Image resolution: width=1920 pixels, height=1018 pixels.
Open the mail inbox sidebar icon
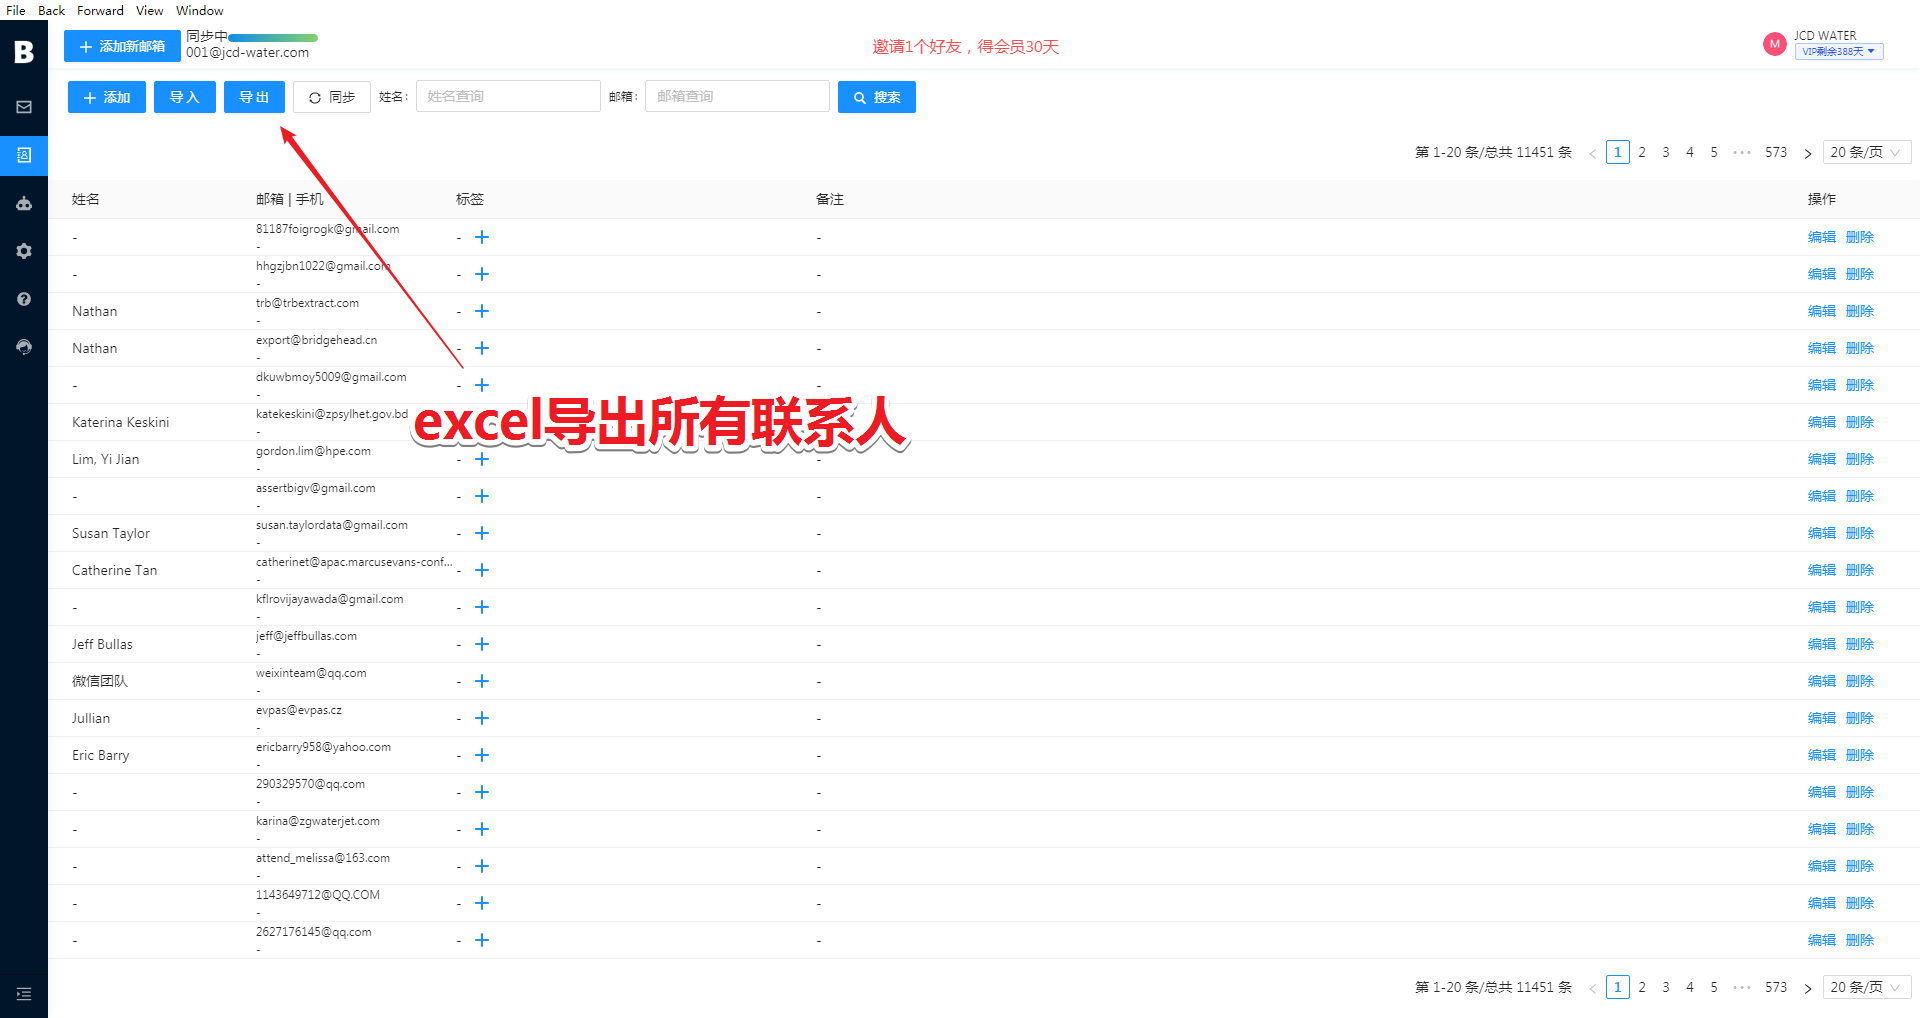(24, 107)
